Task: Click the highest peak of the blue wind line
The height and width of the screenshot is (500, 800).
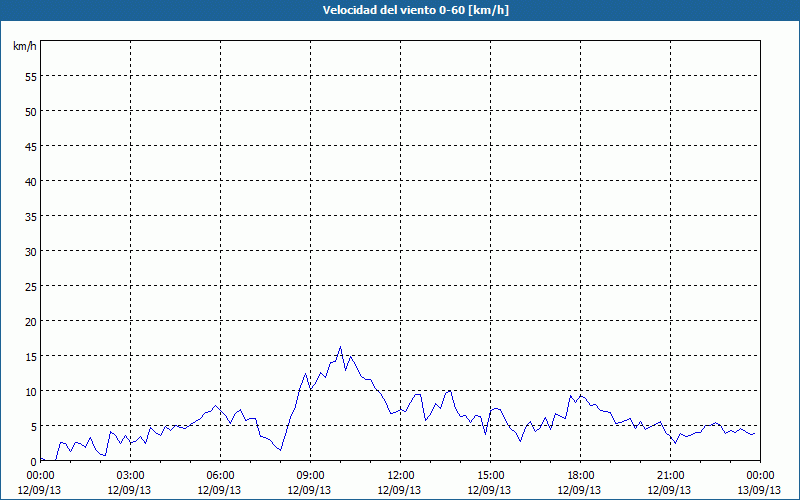Action: pyautogui.click(x=341, y=347)
